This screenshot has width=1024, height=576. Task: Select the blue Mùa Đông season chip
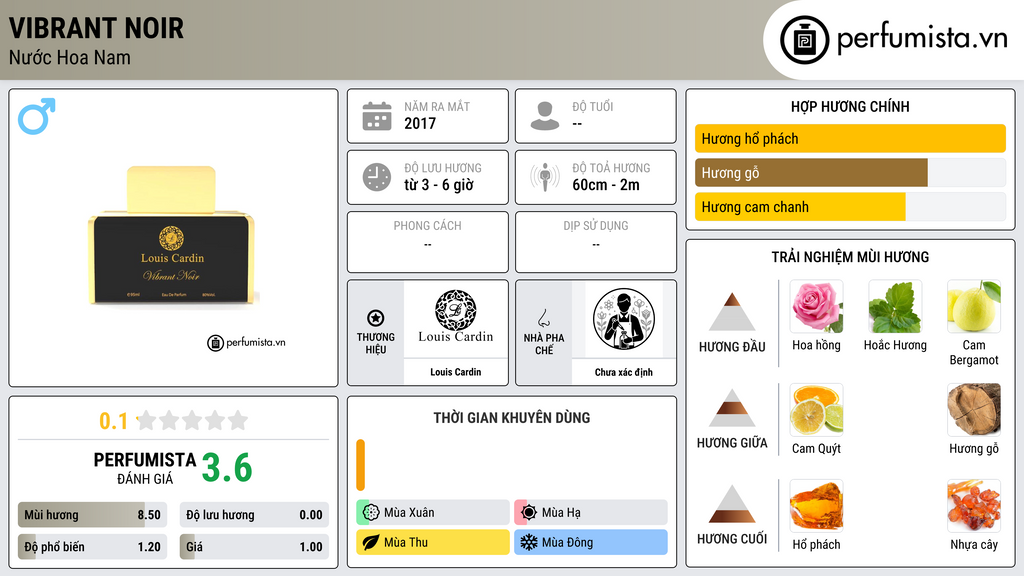click(590, 542)
